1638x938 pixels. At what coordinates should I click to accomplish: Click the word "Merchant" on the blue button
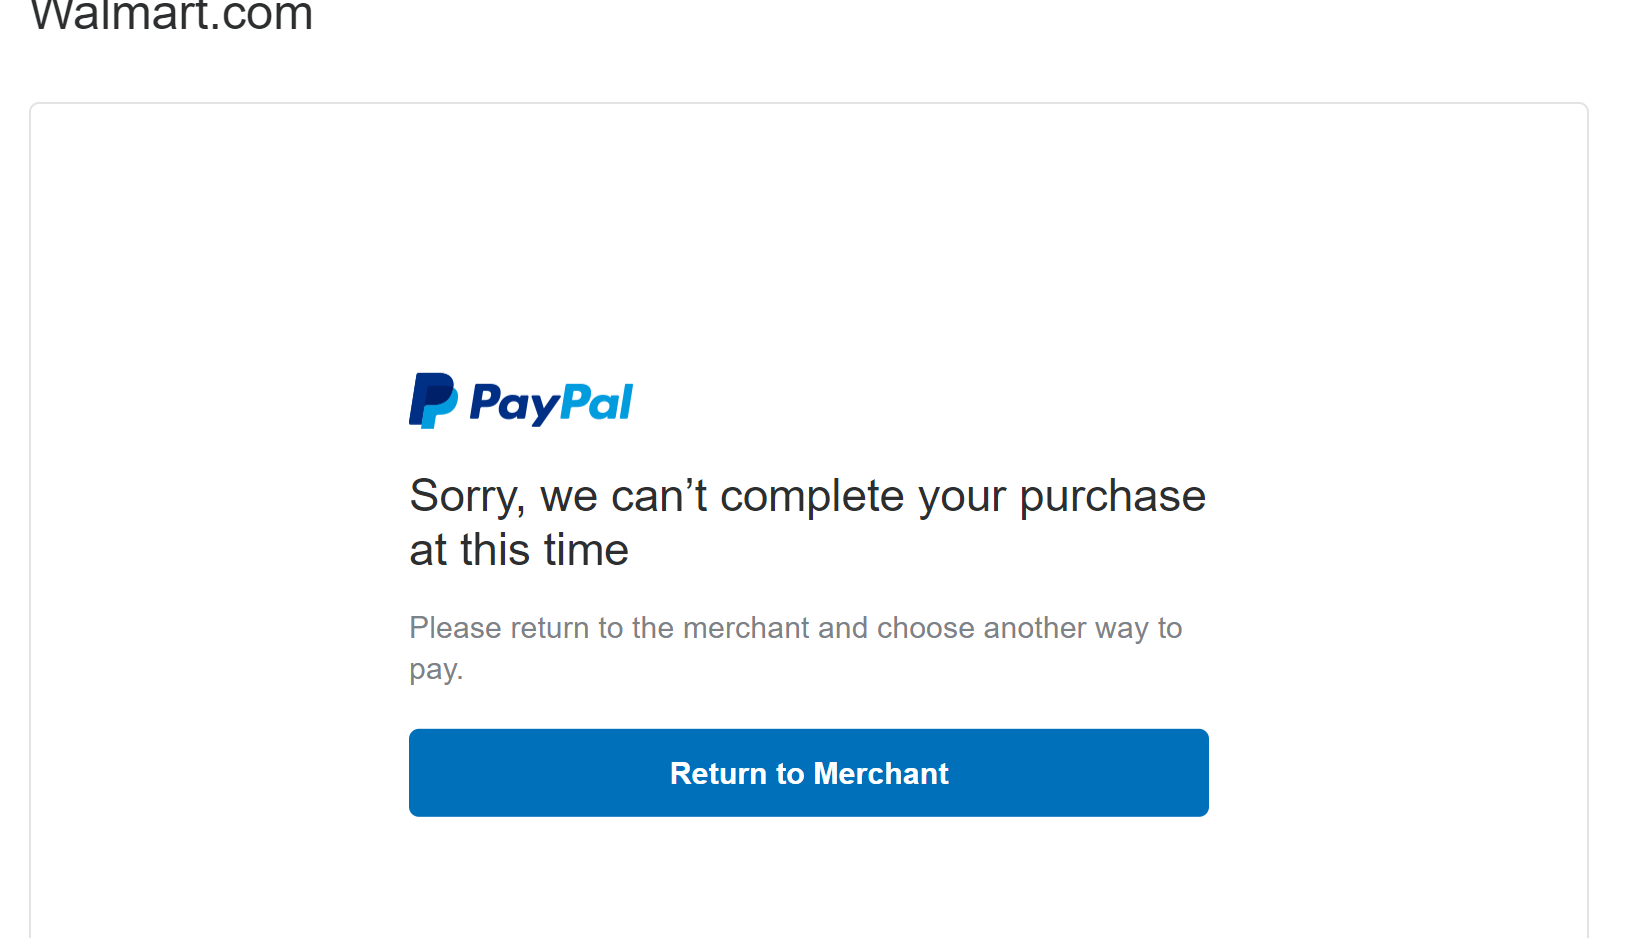click(x=881, y=774)
